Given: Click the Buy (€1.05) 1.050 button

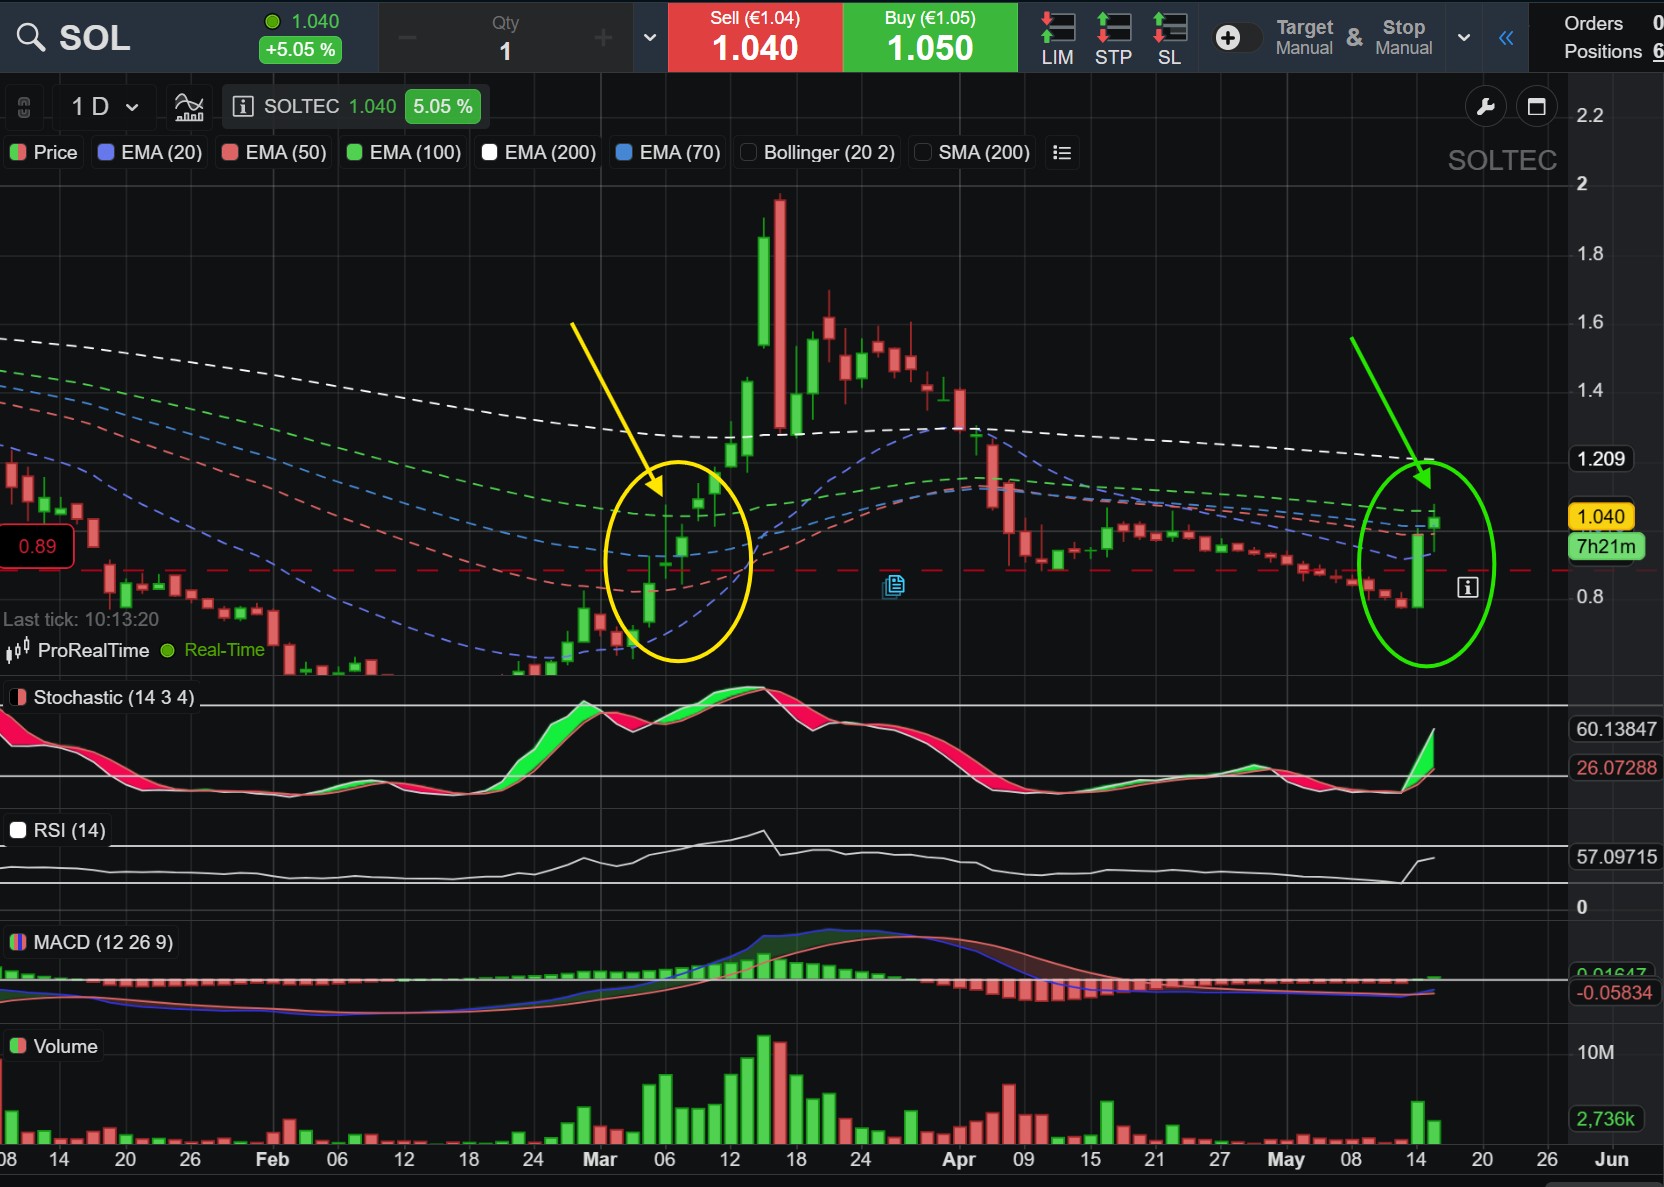Looking at the screenshot, I should (930, 37).
